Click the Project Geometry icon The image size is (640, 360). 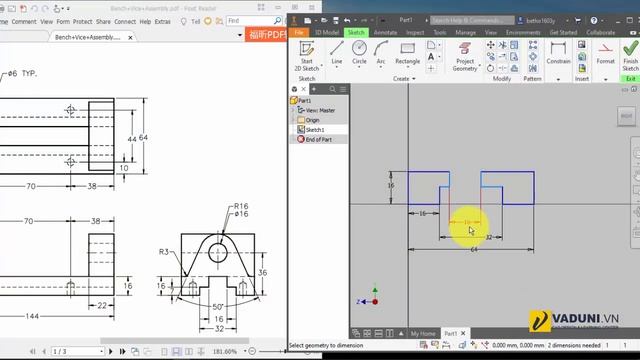(x=465, y=49)
